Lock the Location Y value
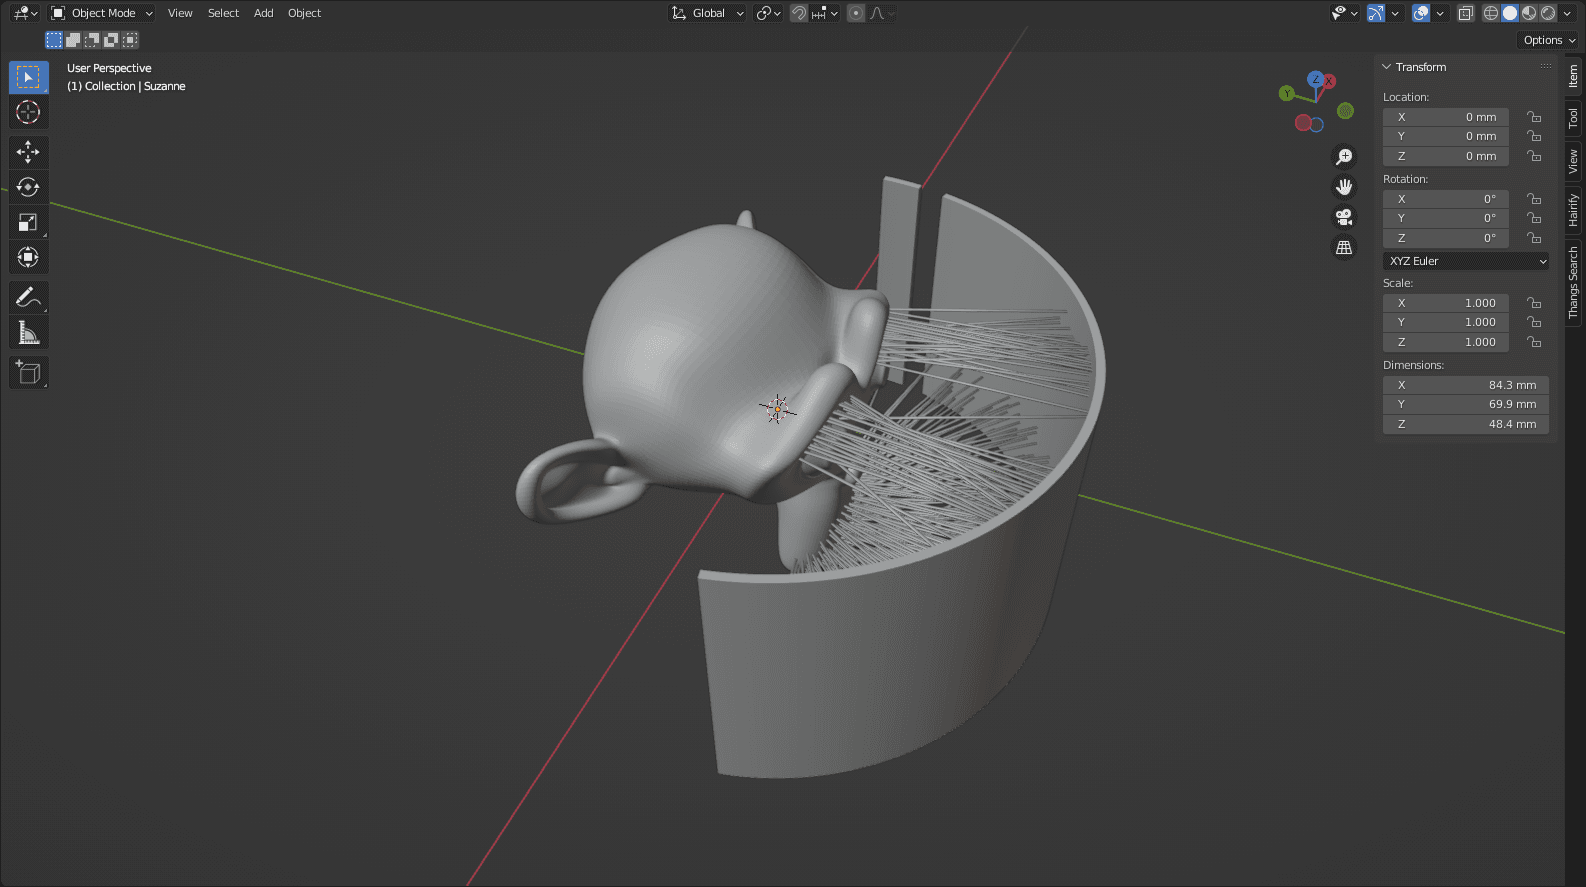The height and width of the screenshot is (887, 1586). (1534, 136)
